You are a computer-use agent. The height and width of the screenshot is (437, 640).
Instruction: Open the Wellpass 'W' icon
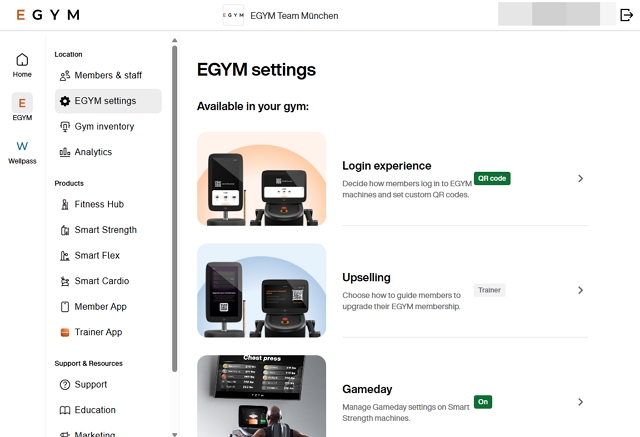22,146
